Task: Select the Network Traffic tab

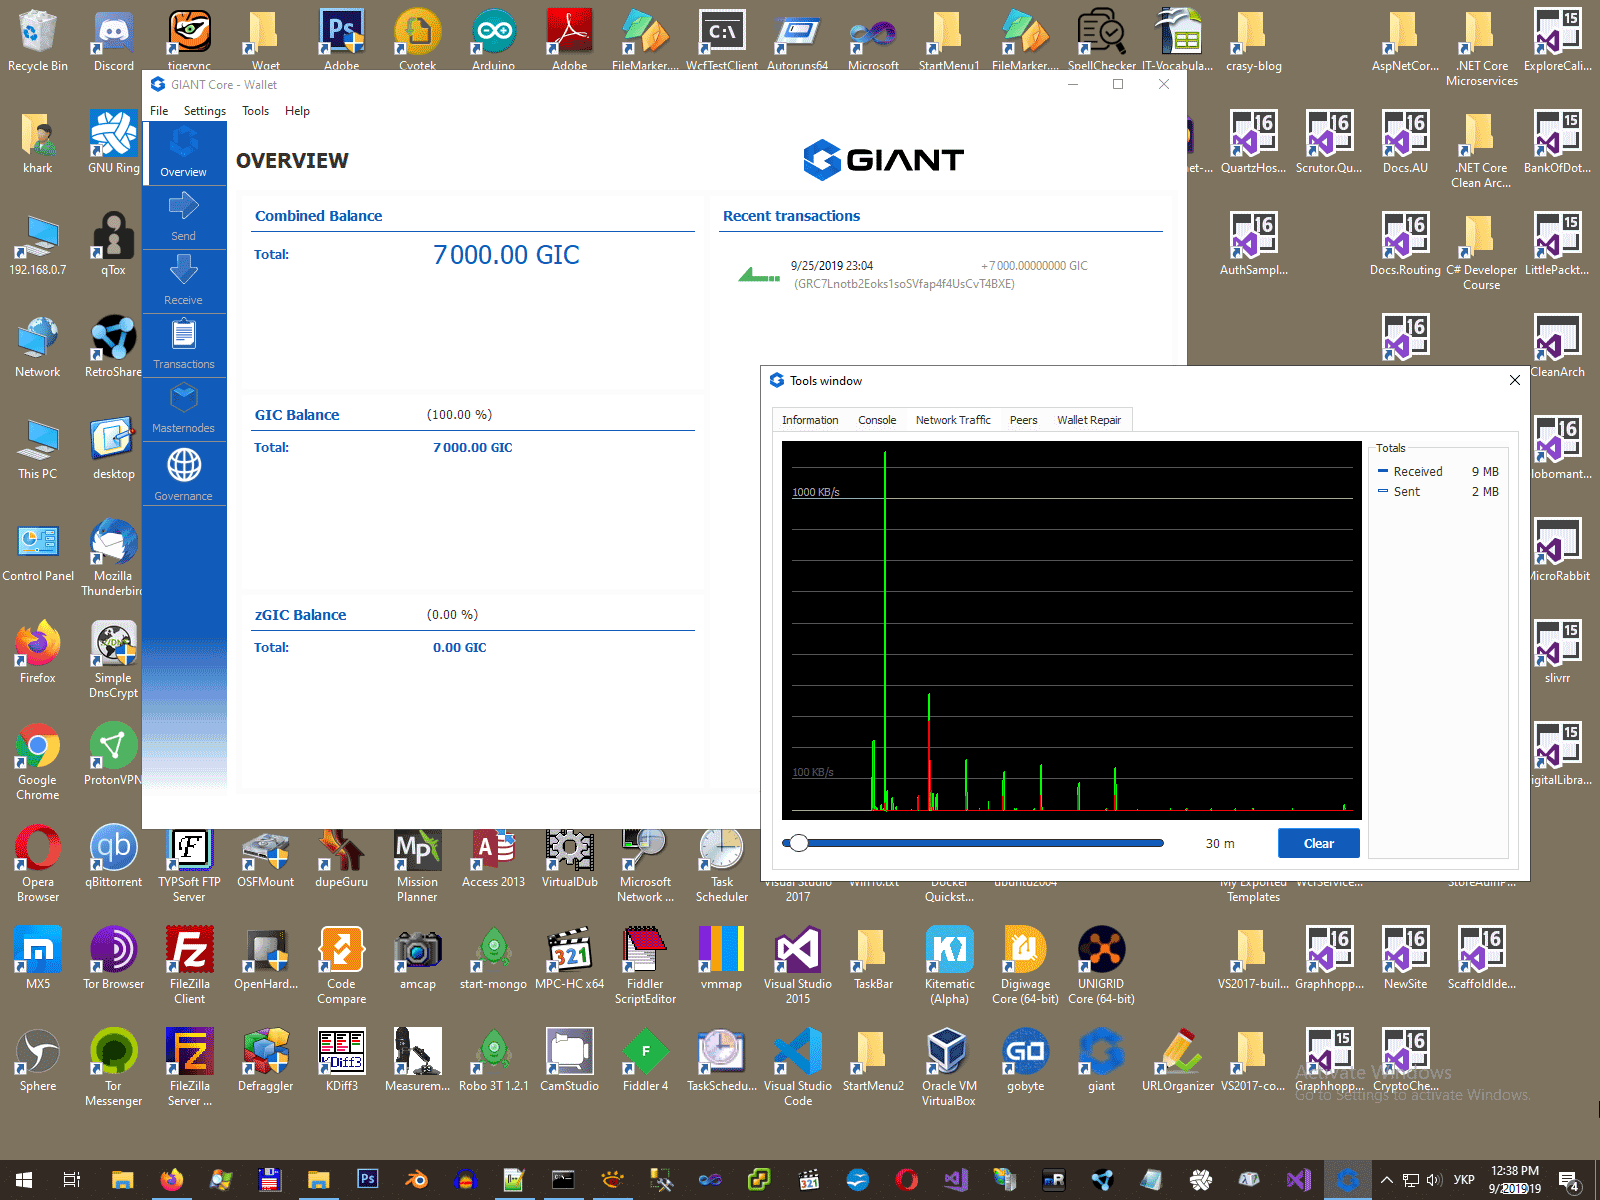Action: click(x=953, y=420)
